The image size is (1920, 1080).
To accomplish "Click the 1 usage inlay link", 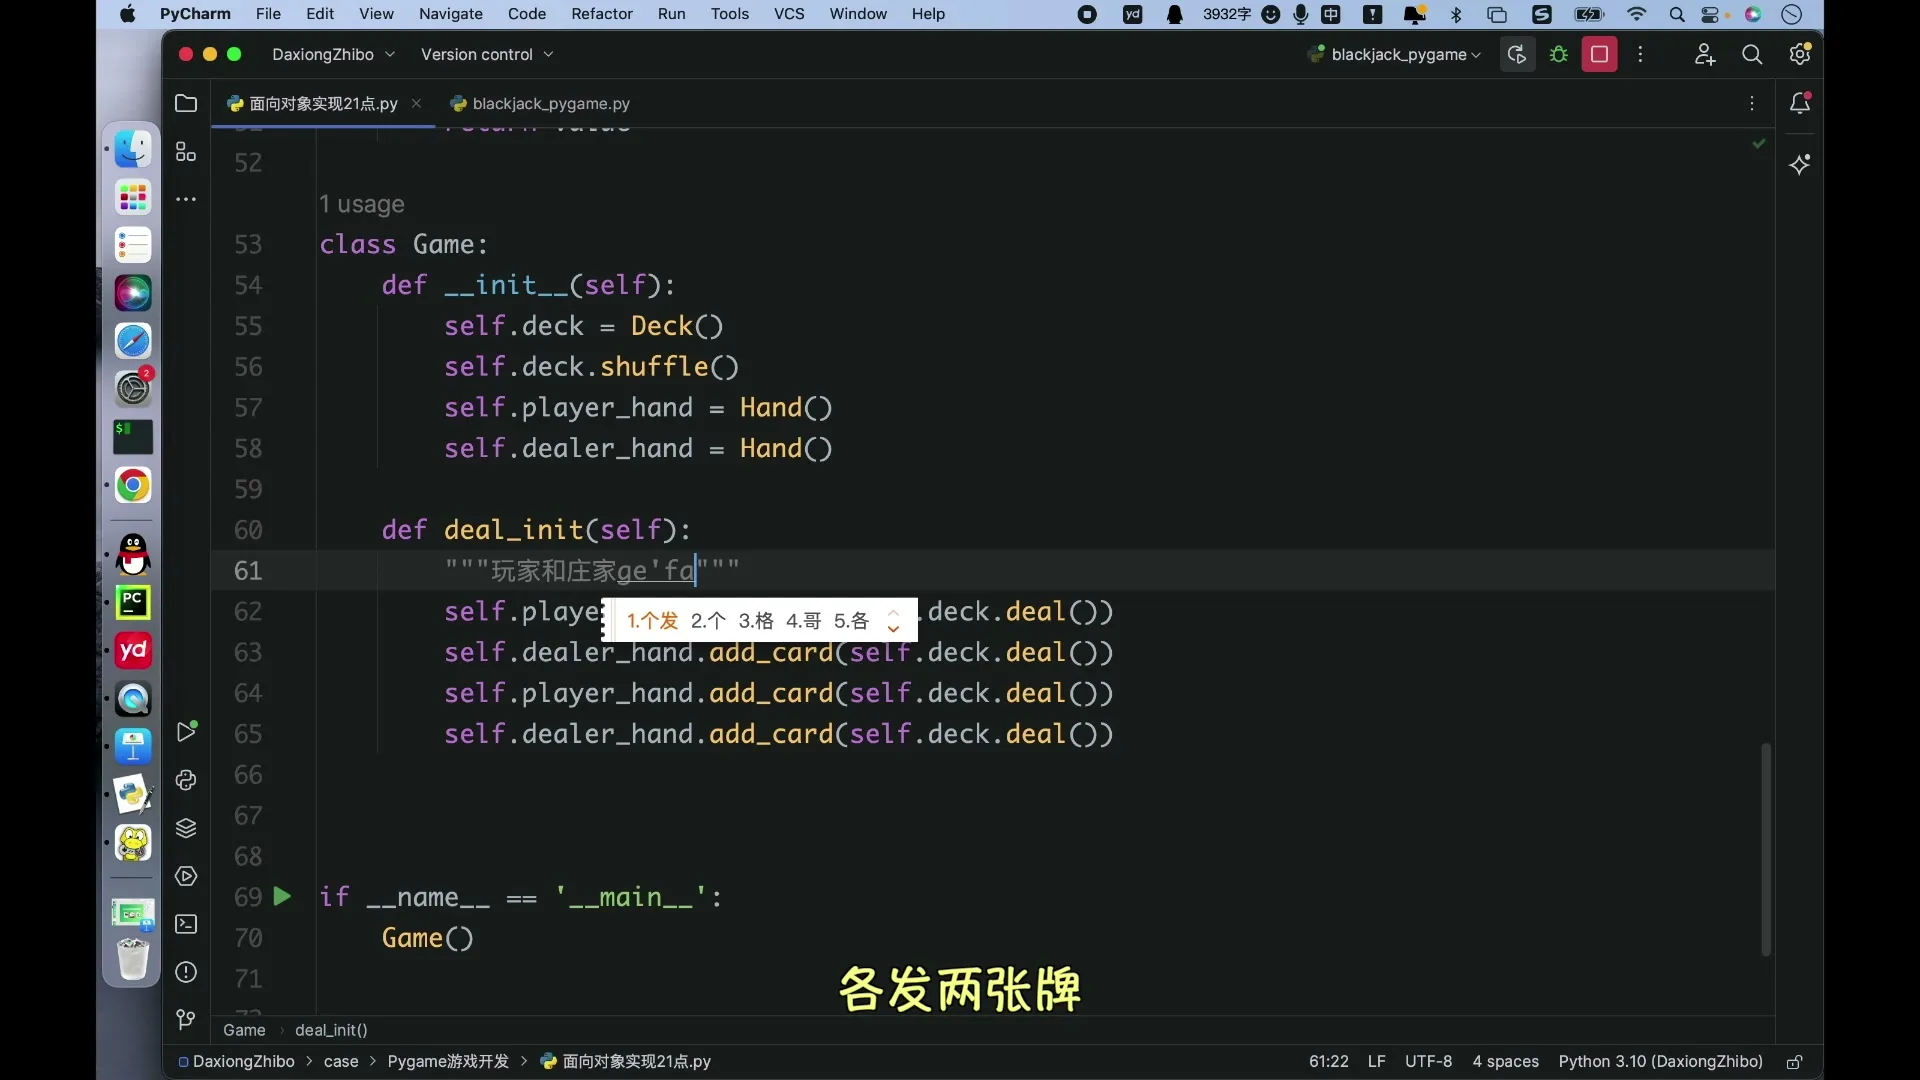I will pyautogui.click(x=362, y=204).
